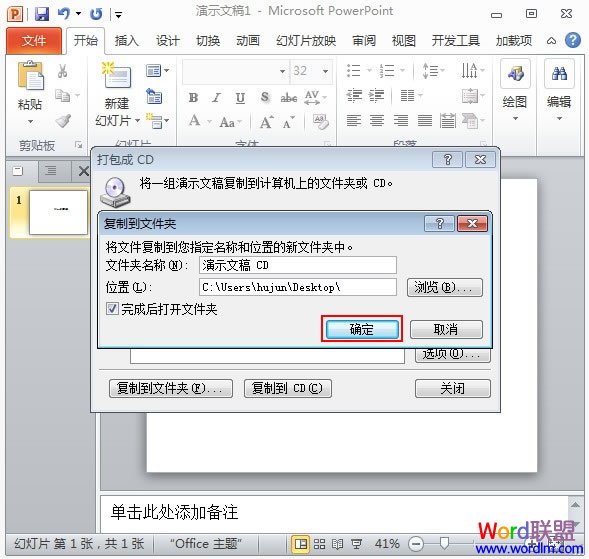Viewport: 589px width, 559px height.
Task: Toggle center text alignment
Action: pos(377,121)
